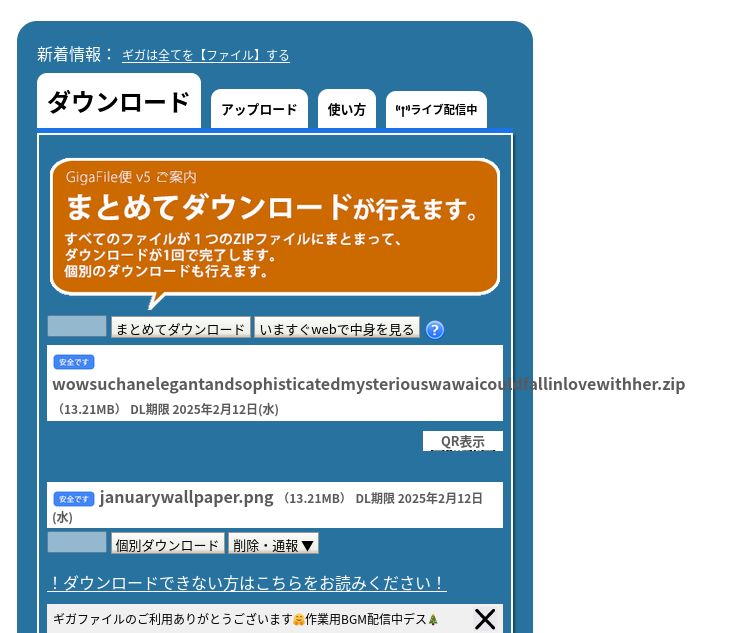This screenshot has width=729, height=633.
Task: Open the 使い方 tab
Action: [x=347, y=109]
